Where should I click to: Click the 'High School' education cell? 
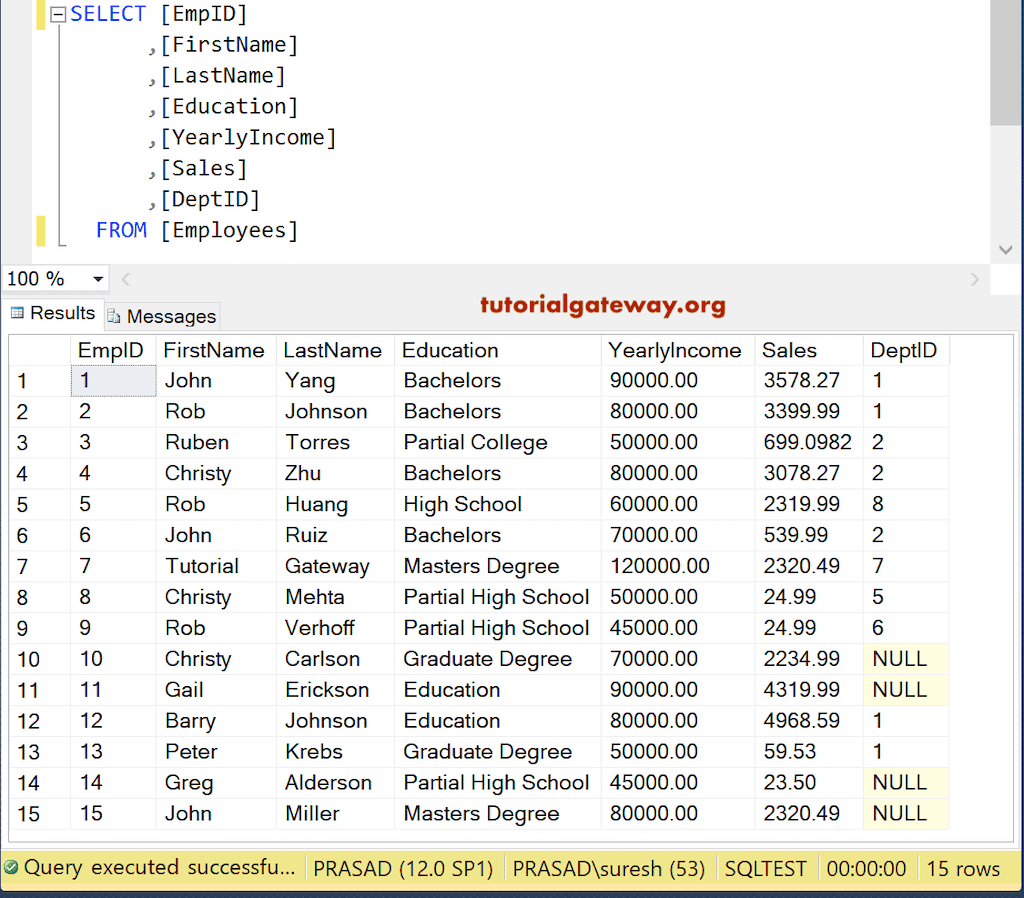click(x=498, y=504)
